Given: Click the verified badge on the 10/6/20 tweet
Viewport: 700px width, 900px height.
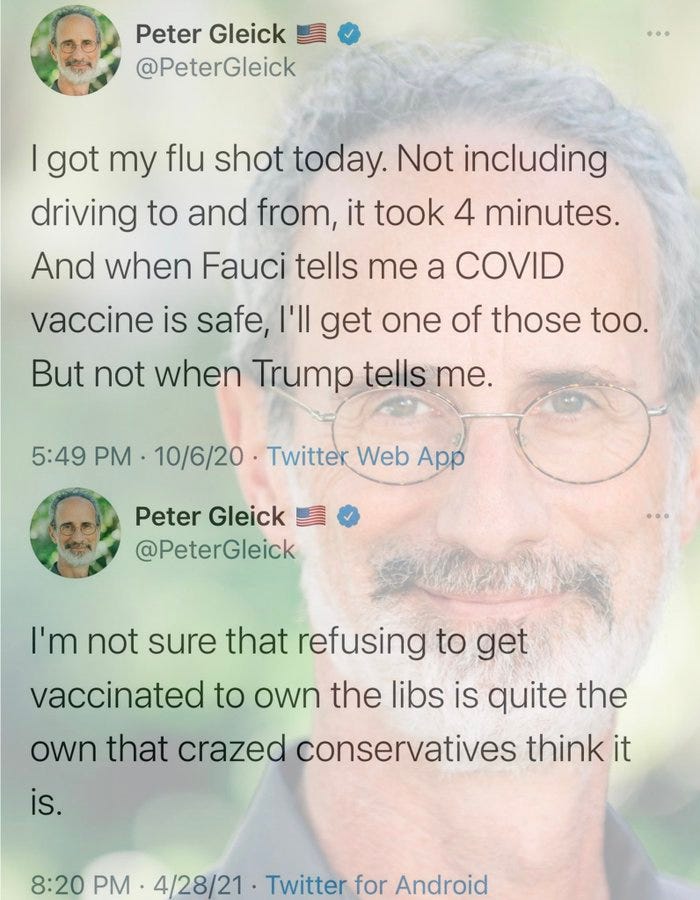Looking at the screenshot, I should [x=348, y=34].
